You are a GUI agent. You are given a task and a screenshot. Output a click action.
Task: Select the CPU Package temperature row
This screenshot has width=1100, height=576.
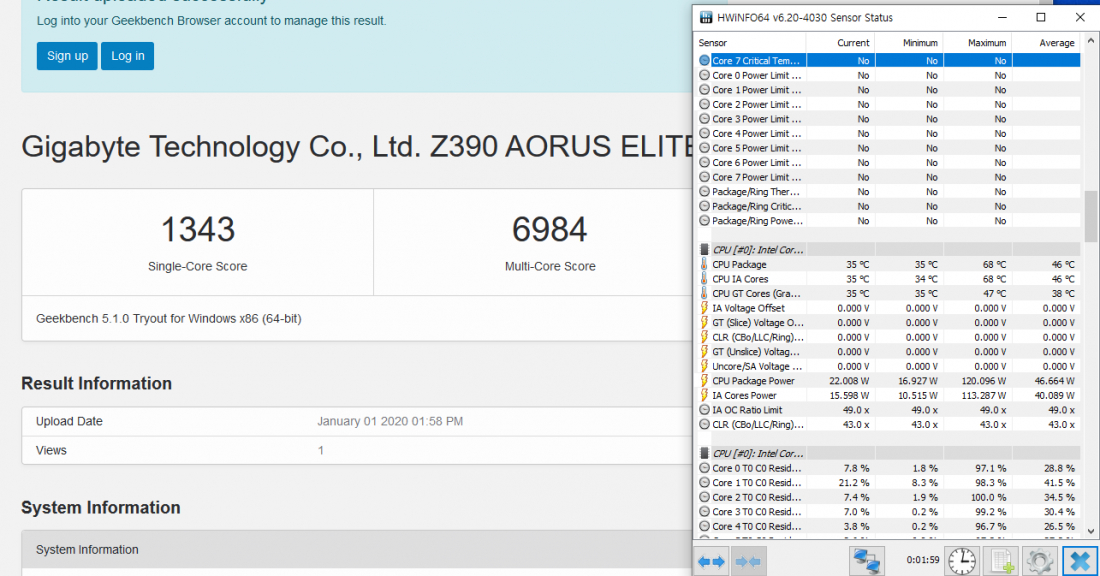888,264
